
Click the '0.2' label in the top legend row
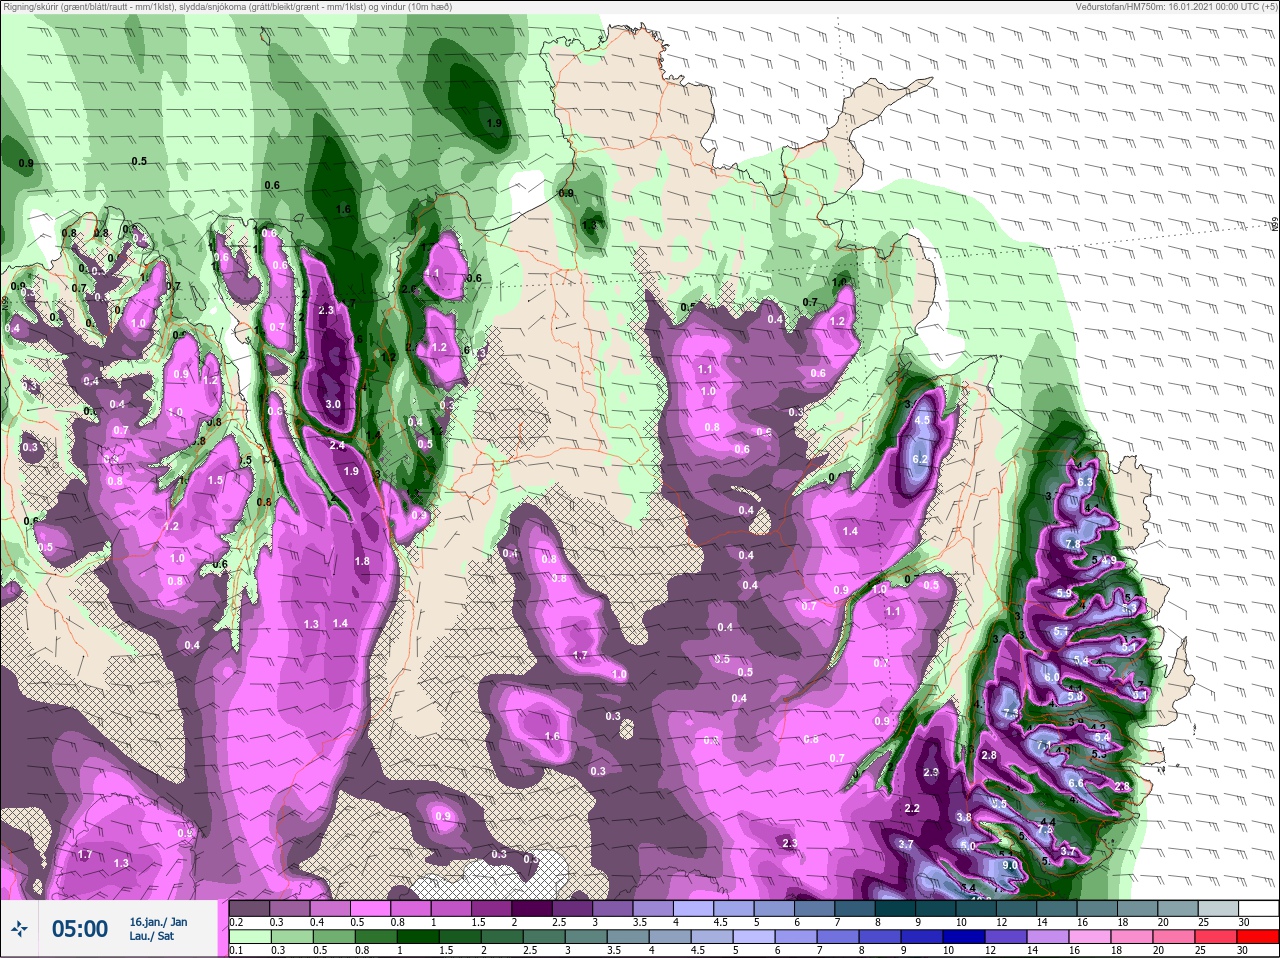coord(237,922)
